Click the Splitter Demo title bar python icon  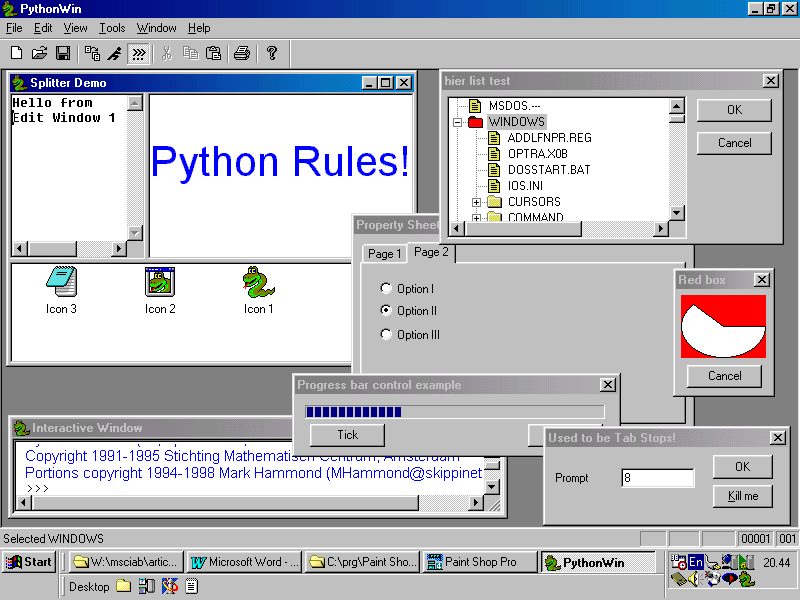[19, 83]
